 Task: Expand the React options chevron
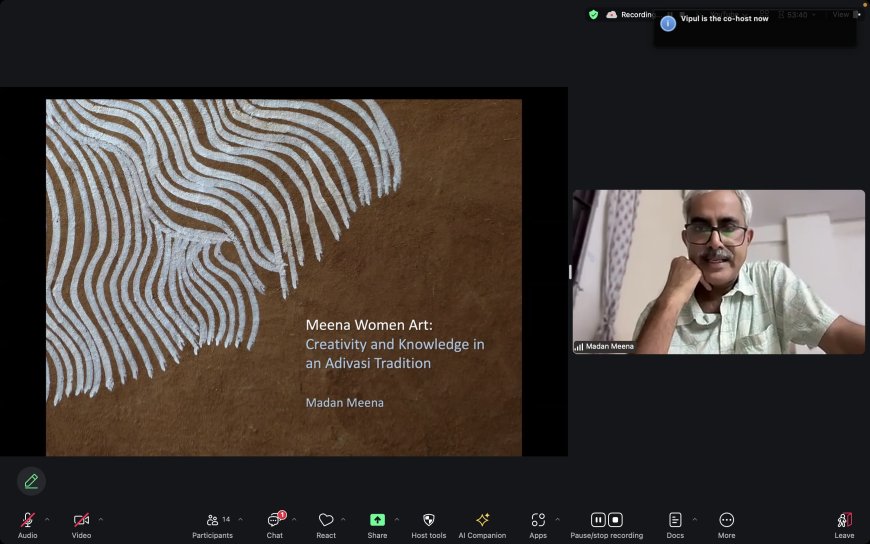pos(343,520)
